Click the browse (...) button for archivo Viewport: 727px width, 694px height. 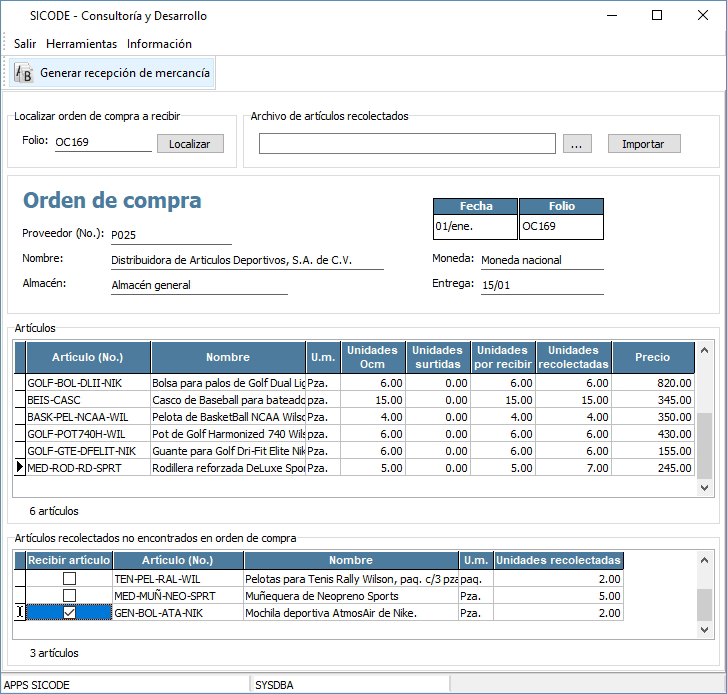click(x=576, y=144)
